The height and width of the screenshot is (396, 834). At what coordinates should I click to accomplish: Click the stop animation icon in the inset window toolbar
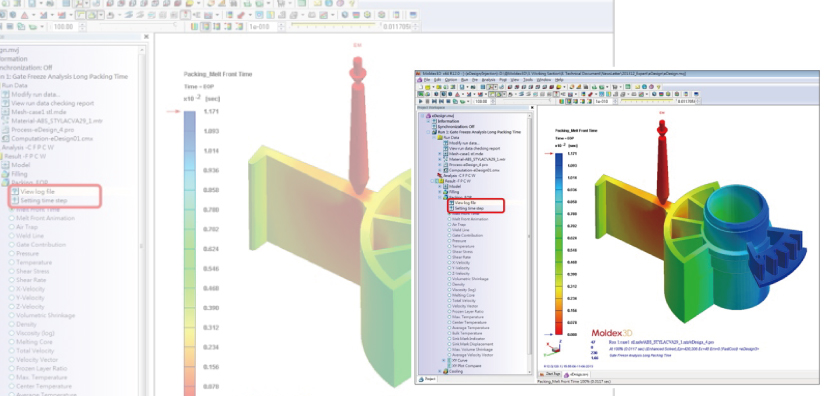tap(427, 101)
